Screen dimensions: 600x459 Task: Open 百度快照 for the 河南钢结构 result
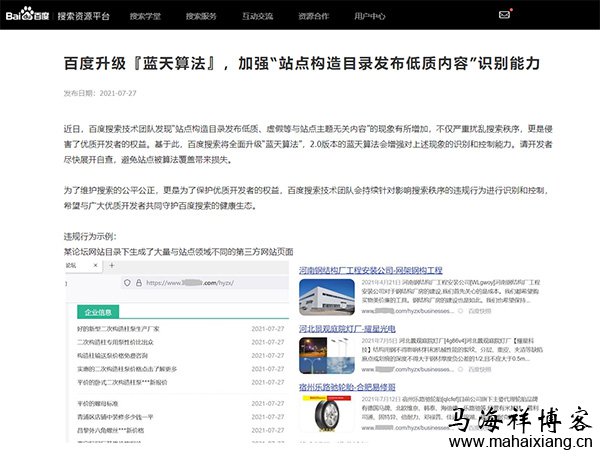click(x=480, y=311)
